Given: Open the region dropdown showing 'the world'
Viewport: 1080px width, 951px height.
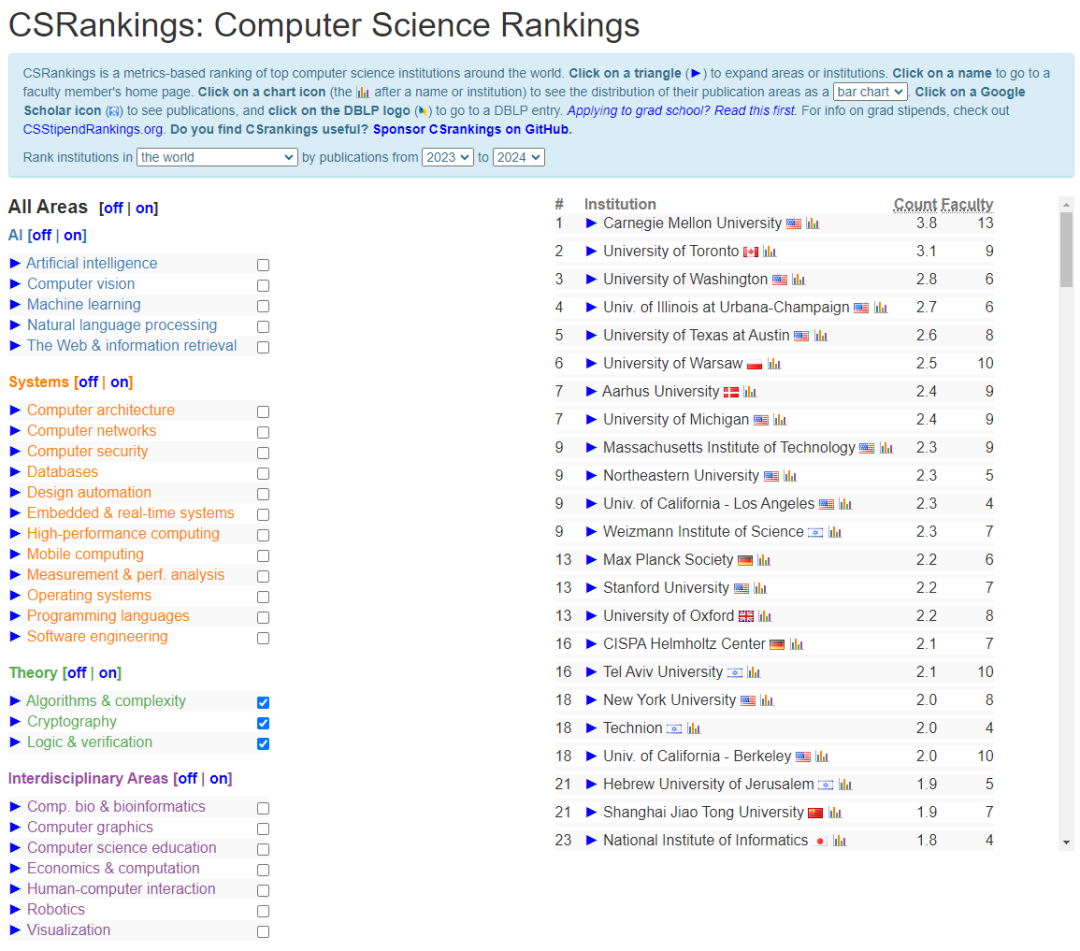Looking at the screenshot, I should pyautogui.click(x=217, y=157).
